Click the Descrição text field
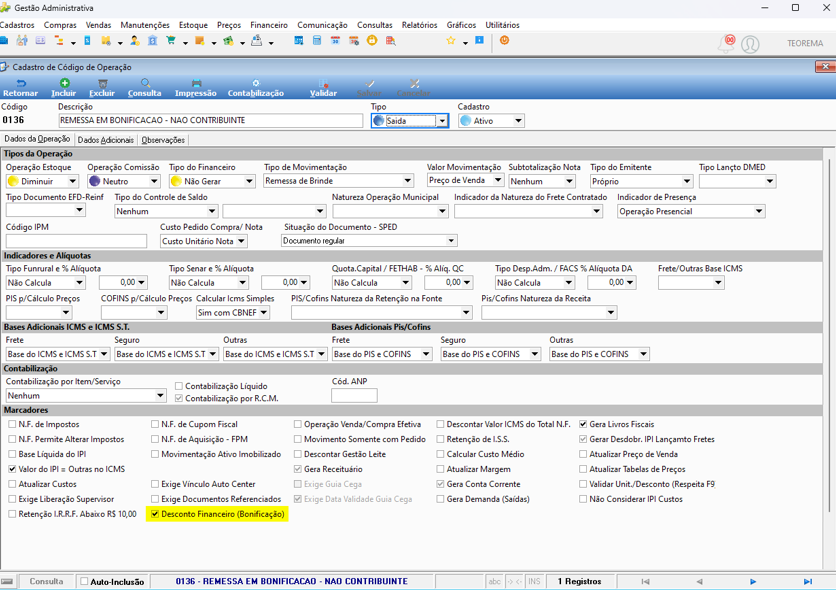Screen dimensions: 836x590 [211, 120]
